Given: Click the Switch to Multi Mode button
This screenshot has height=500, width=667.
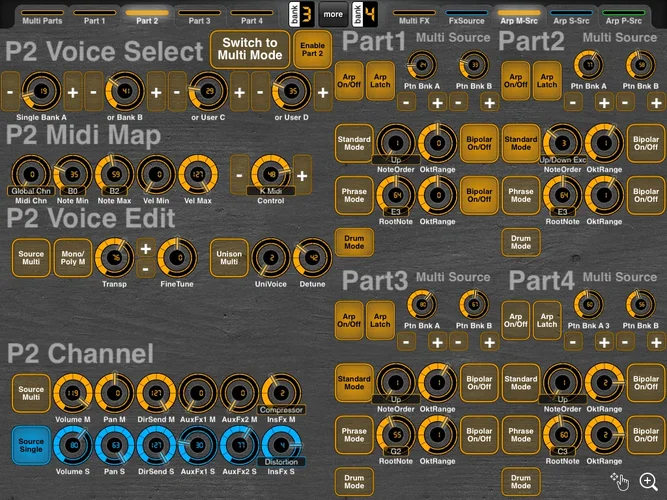Looking at the screenshot, I should 250,49.
